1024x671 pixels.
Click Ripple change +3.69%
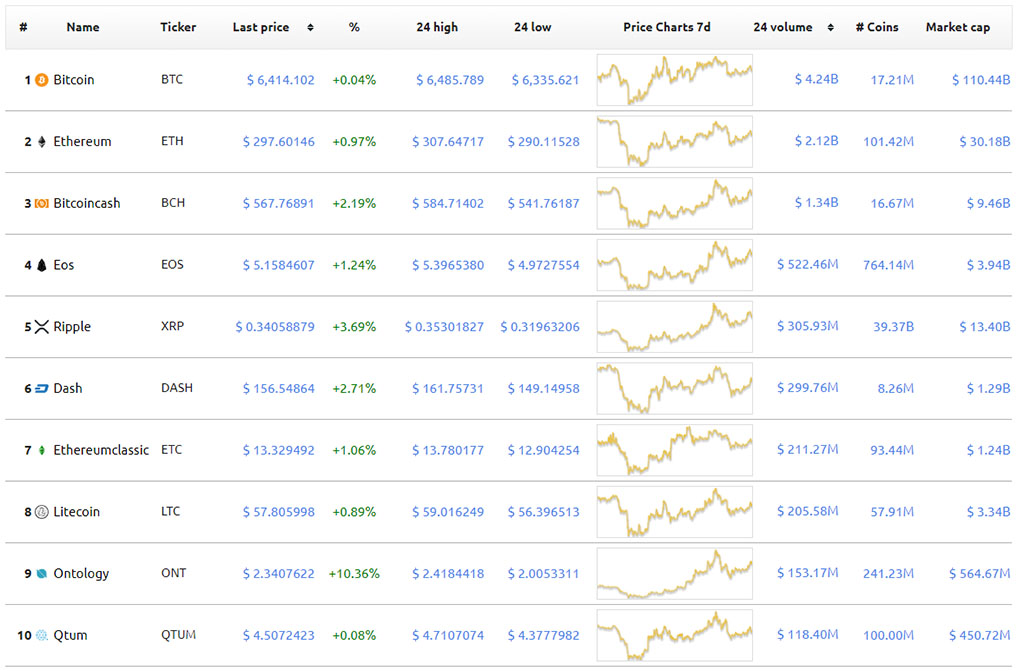[354, 327]
